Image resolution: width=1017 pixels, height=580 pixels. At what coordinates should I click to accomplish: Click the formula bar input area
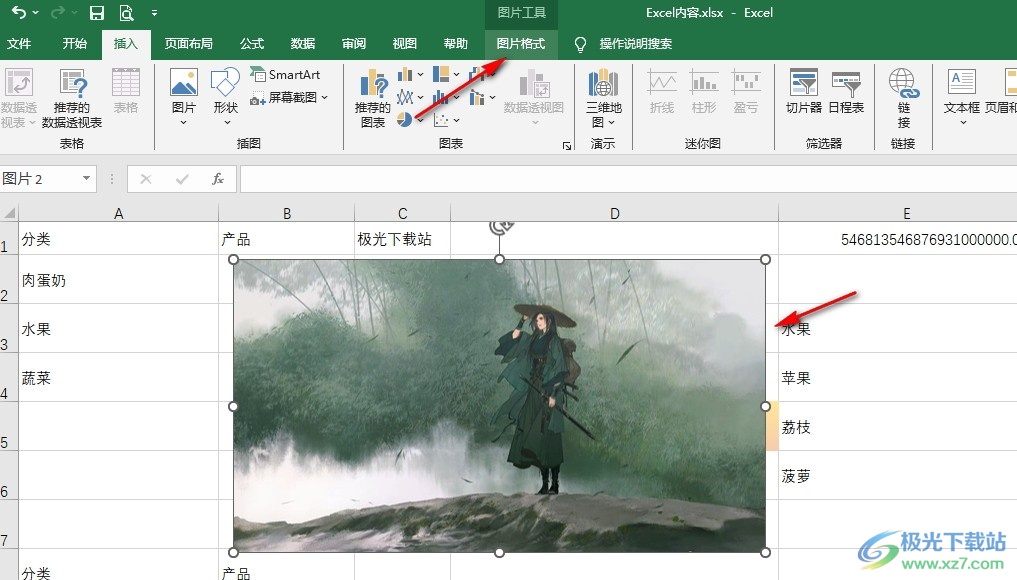628,179
